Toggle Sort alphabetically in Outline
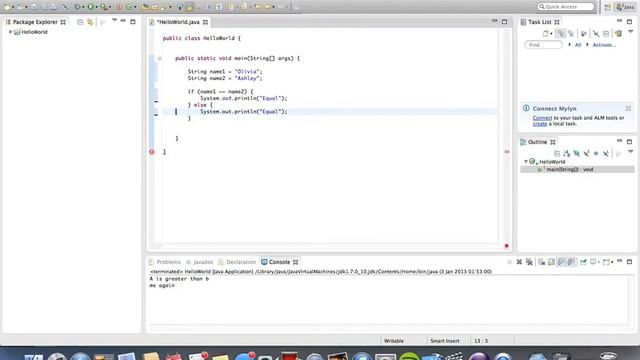Viewport: 640px width, 360px height. click(x=567, y=153)
